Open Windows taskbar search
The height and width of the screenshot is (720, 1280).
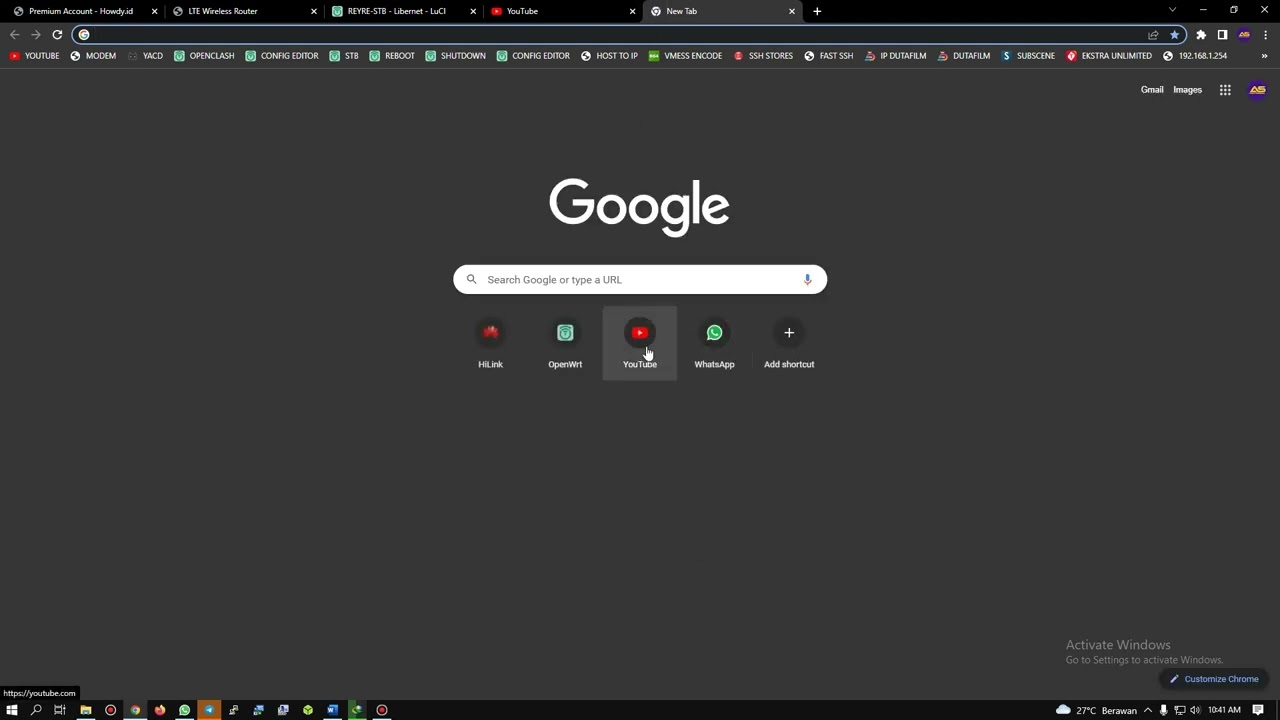36,710
